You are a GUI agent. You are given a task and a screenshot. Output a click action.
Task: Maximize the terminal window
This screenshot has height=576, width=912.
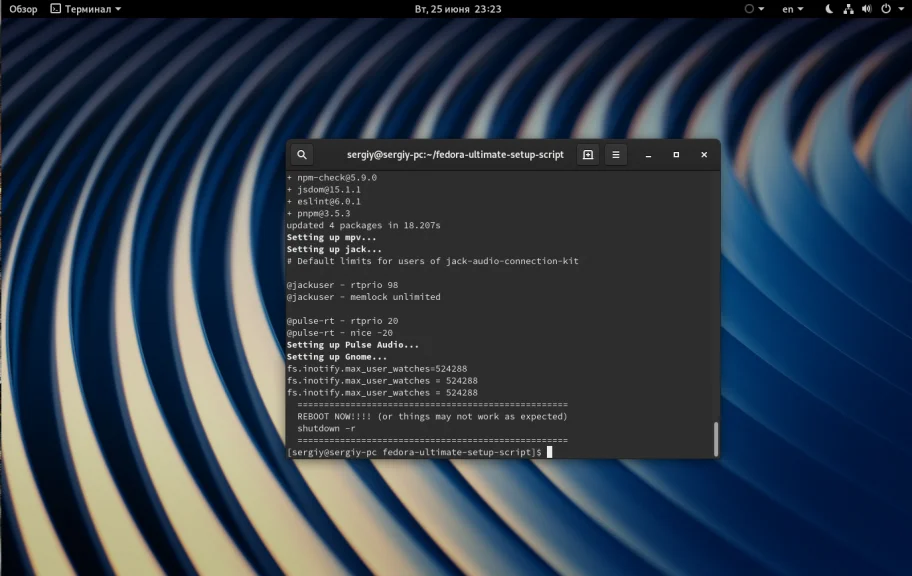[x=676, y=155]
